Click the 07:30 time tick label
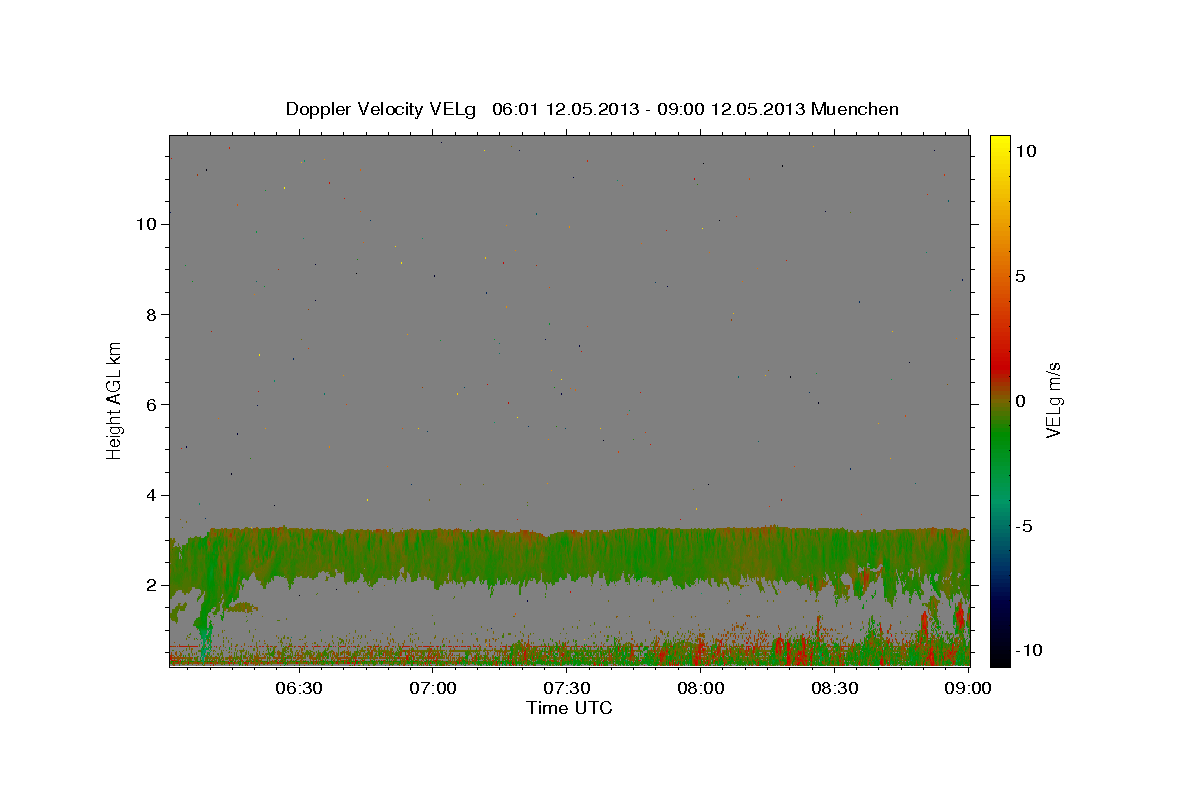This screenshot has width=1200, height=800. [x=567, y=688]
